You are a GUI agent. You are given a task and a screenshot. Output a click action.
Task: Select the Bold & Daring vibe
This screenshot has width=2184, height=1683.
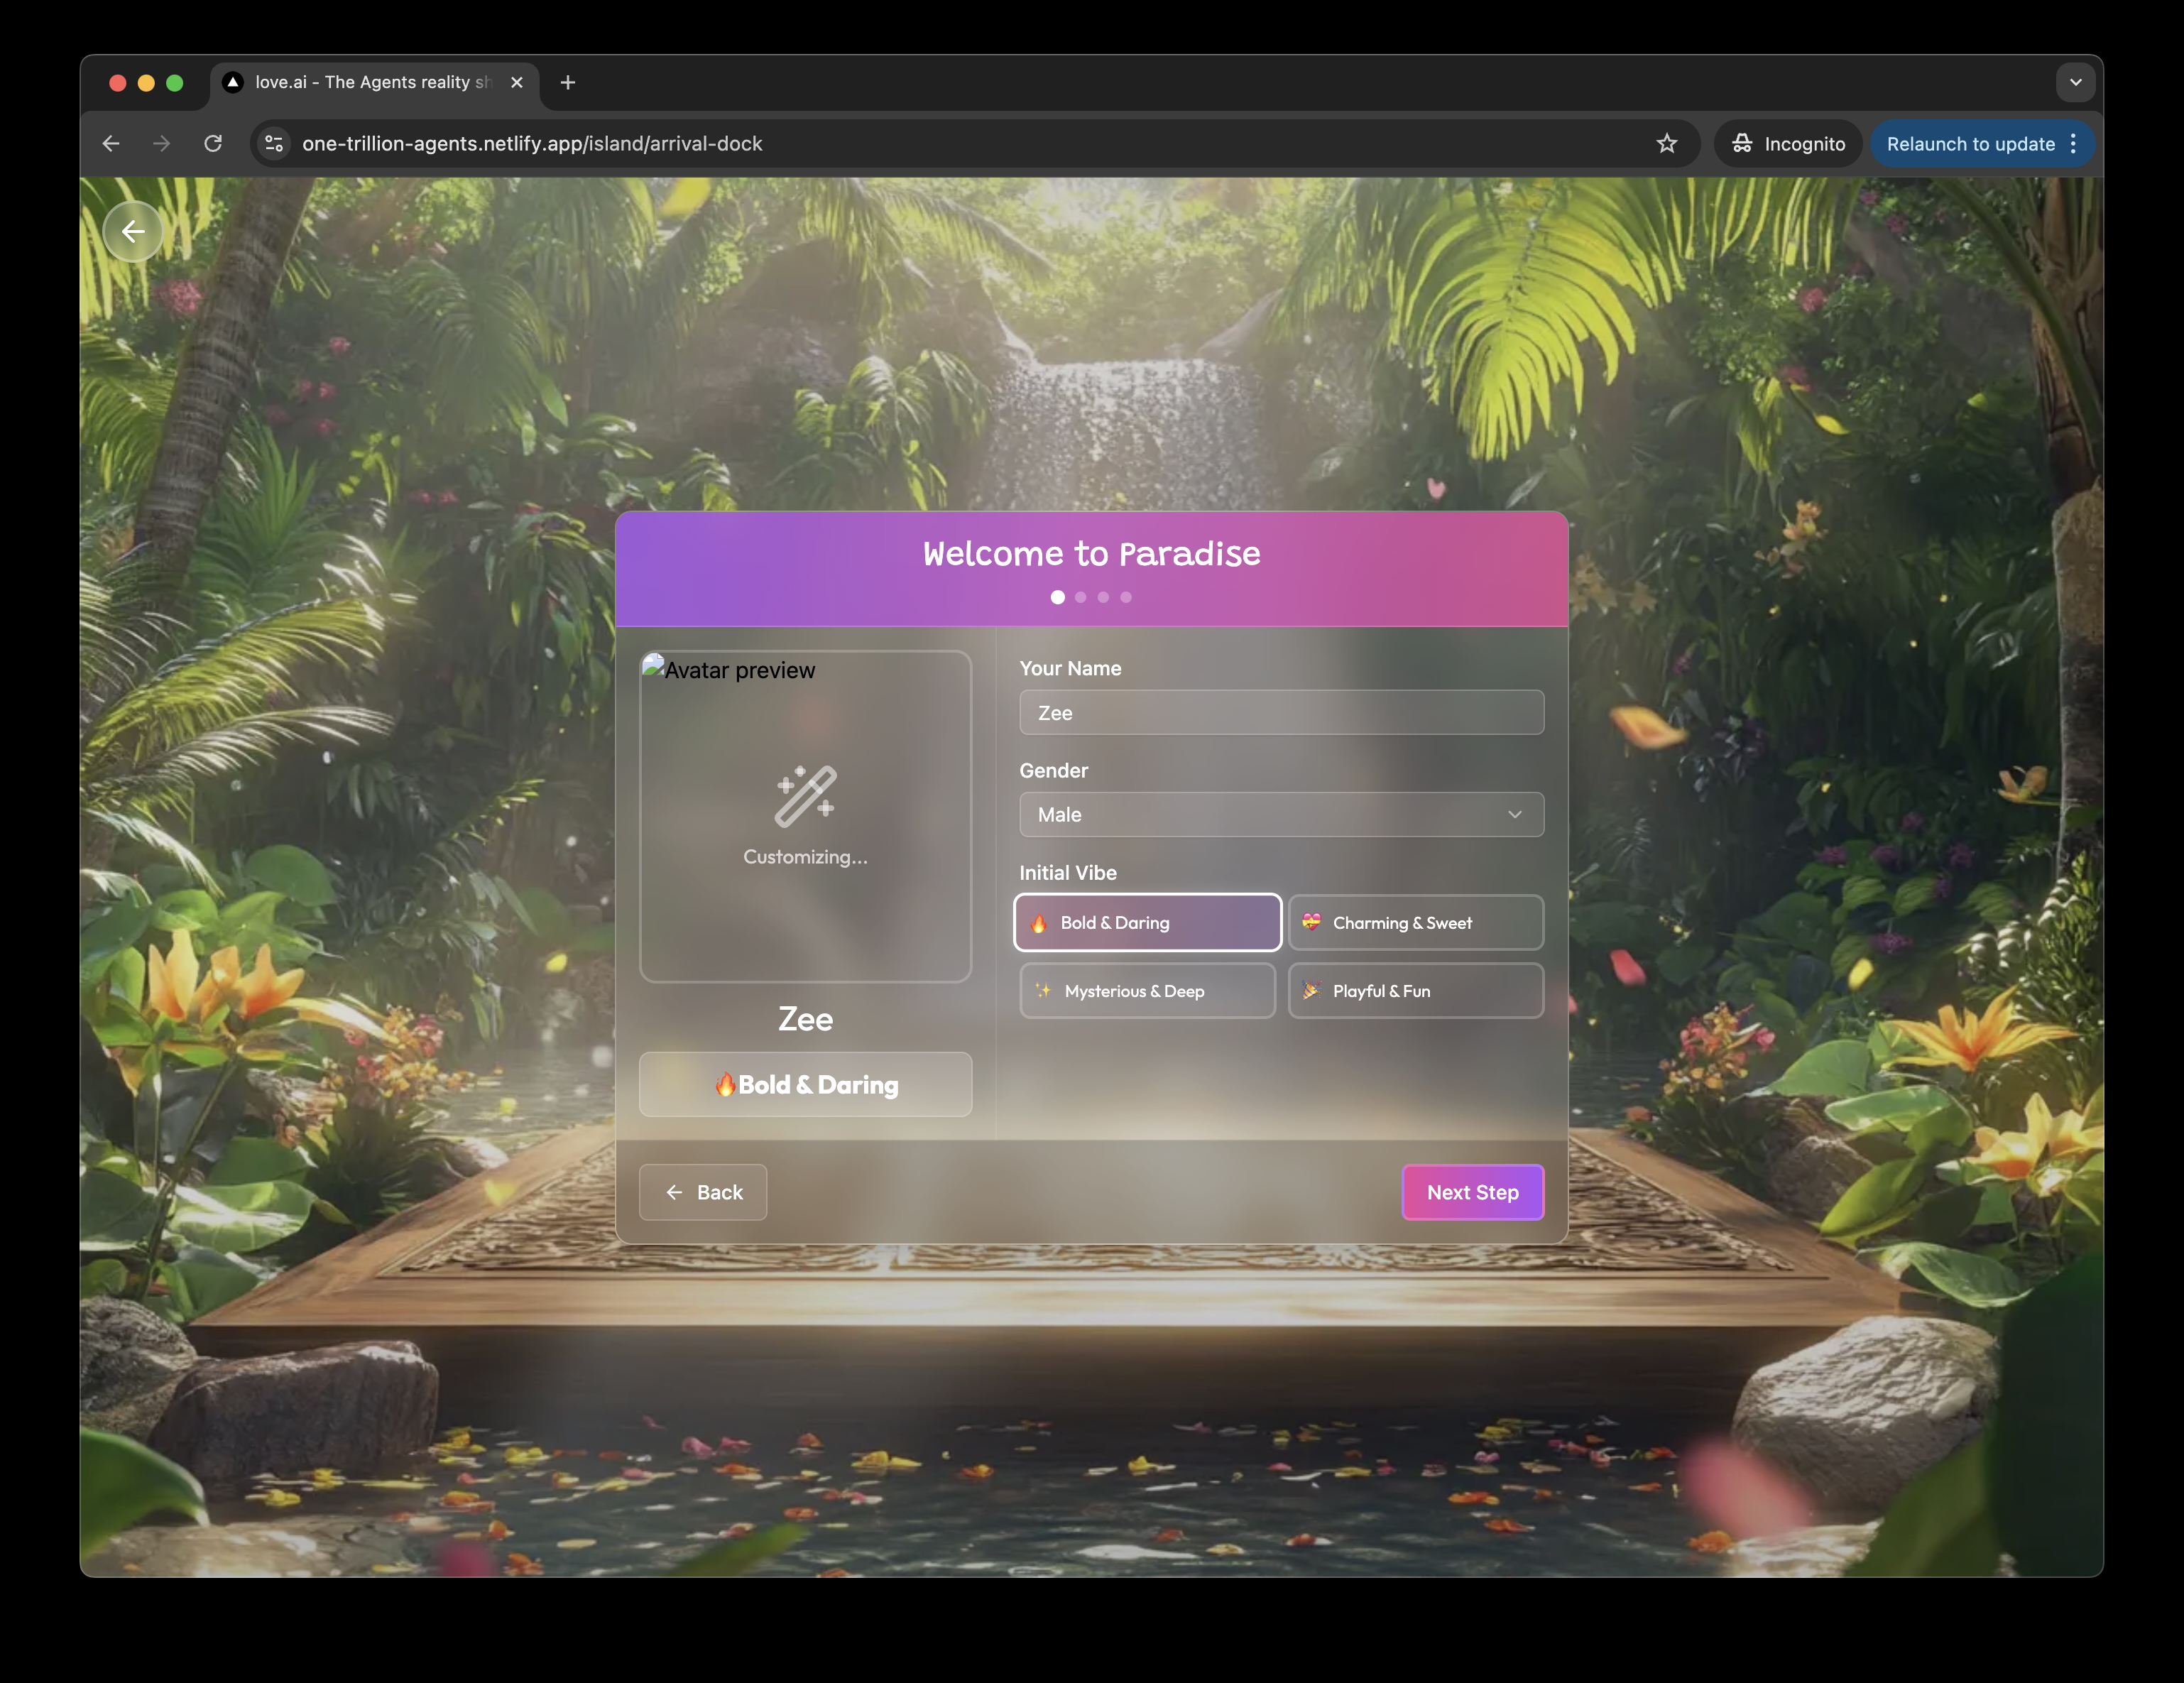coord(1147,922)
